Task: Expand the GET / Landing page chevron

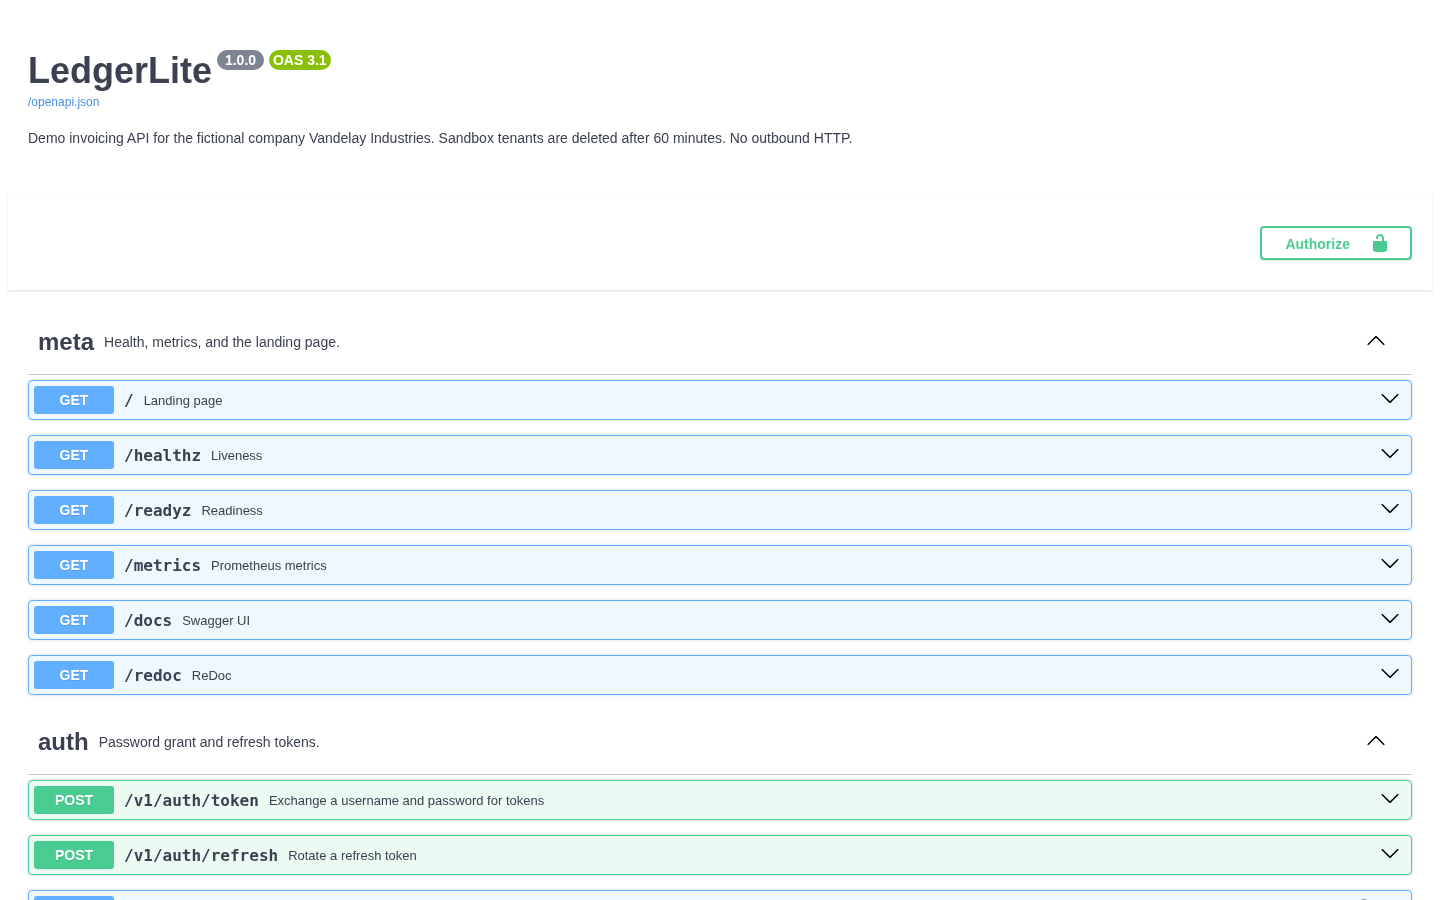Action: pos(1390,399)
